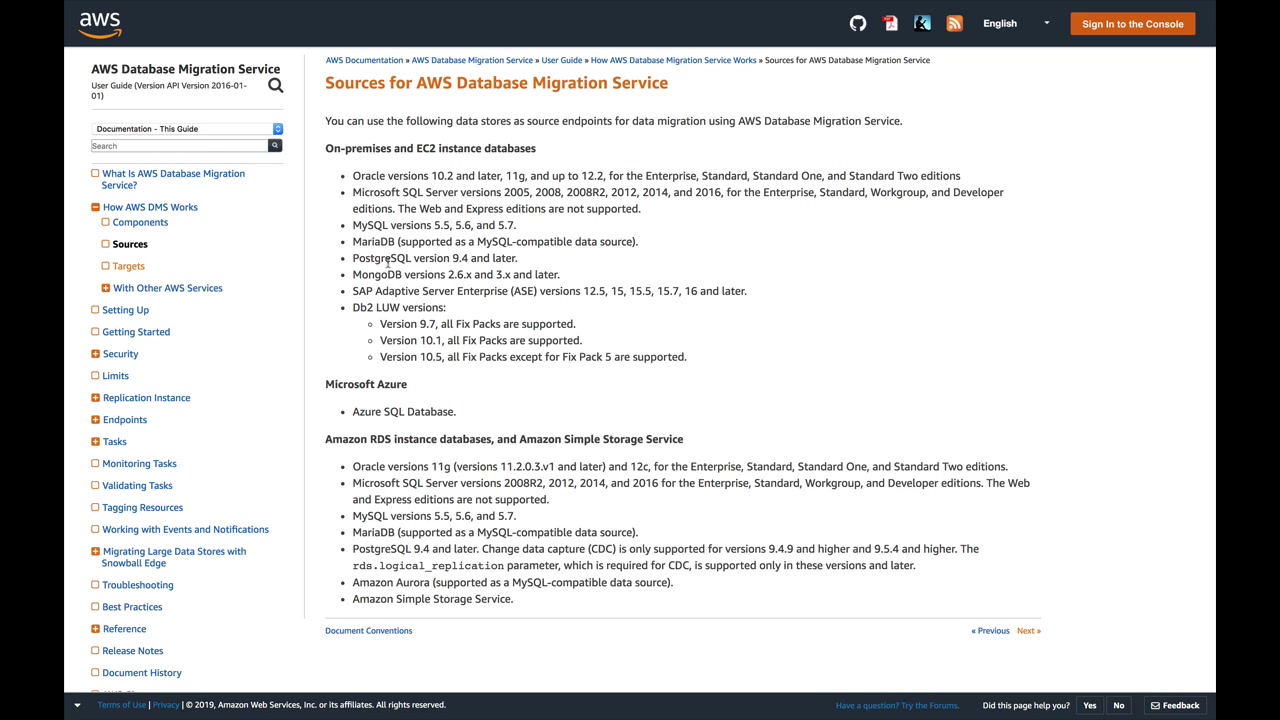Screen dimensions: 1280x720
Task: Click the 'SAP Adaptive Server Enterprise (ASE)' item
Action: 550,291
